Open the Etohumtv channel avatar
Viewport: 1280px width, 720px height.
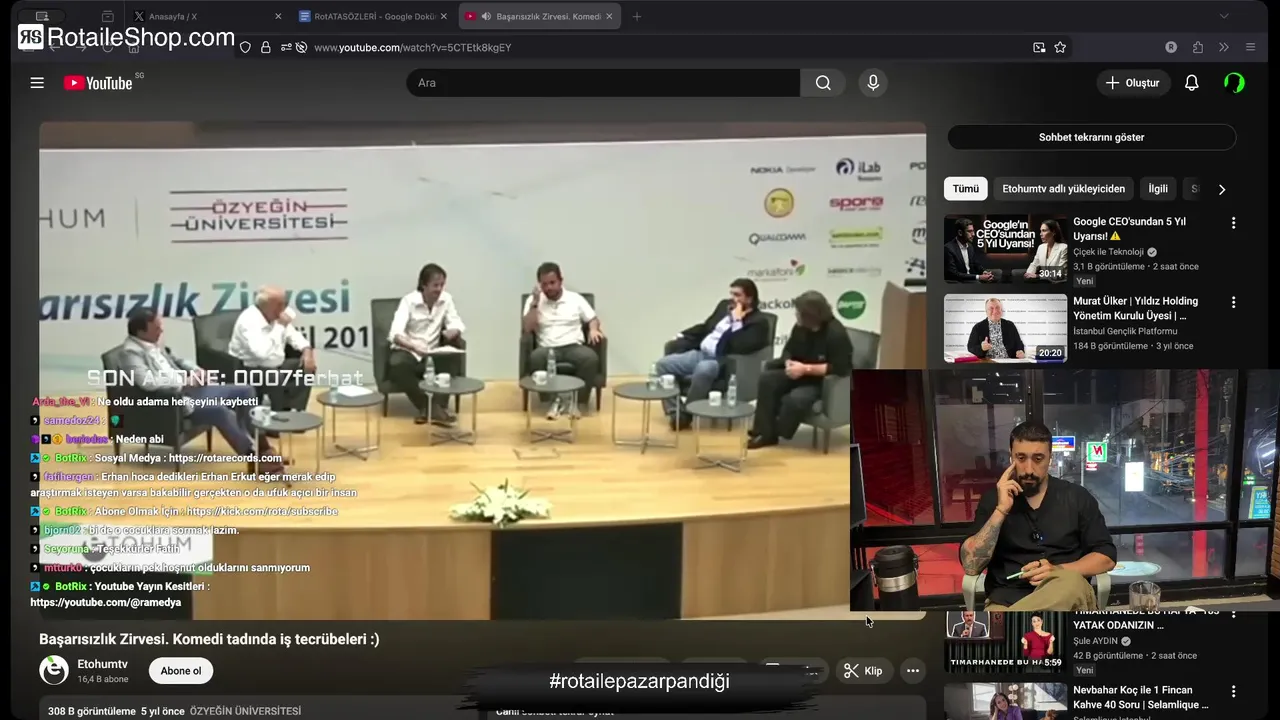pos(54,670)
